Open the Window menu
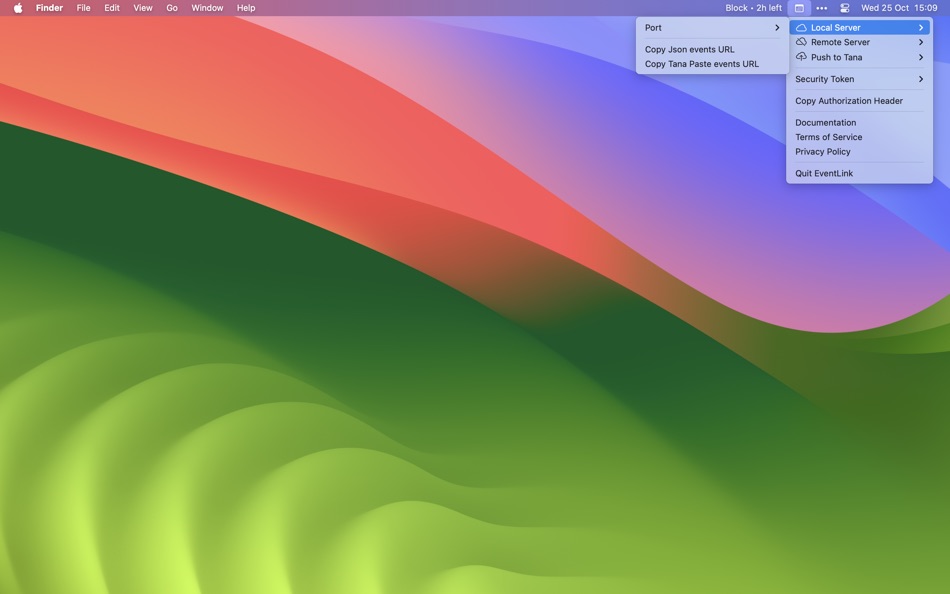 [207, 8]
